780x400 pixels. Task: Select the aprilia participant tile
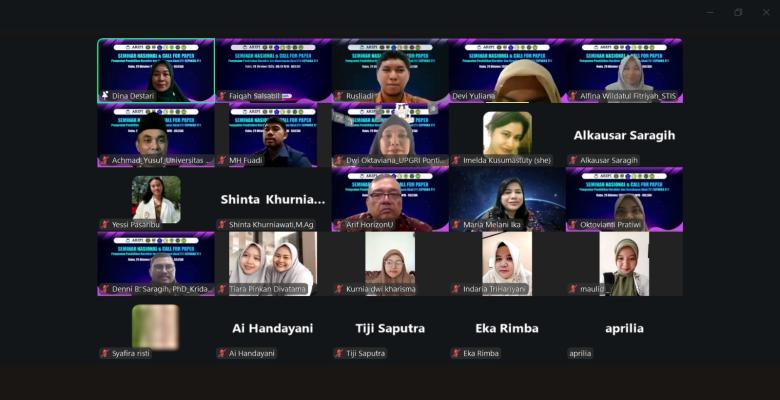pos(624,328)
